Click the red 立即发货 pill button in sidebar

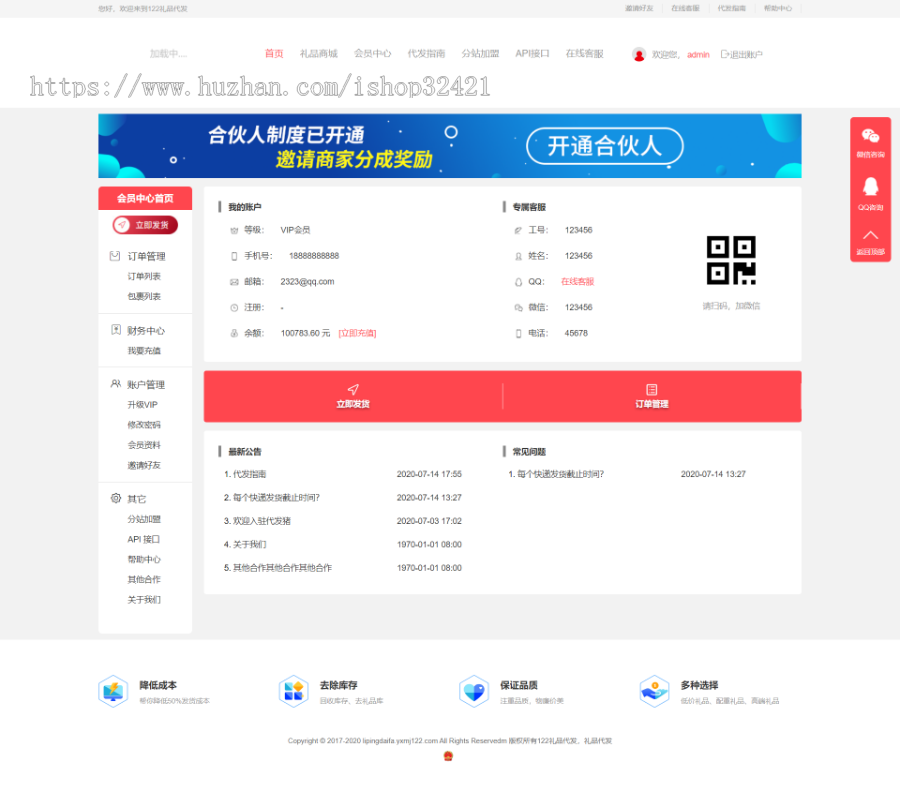point(145,225)
